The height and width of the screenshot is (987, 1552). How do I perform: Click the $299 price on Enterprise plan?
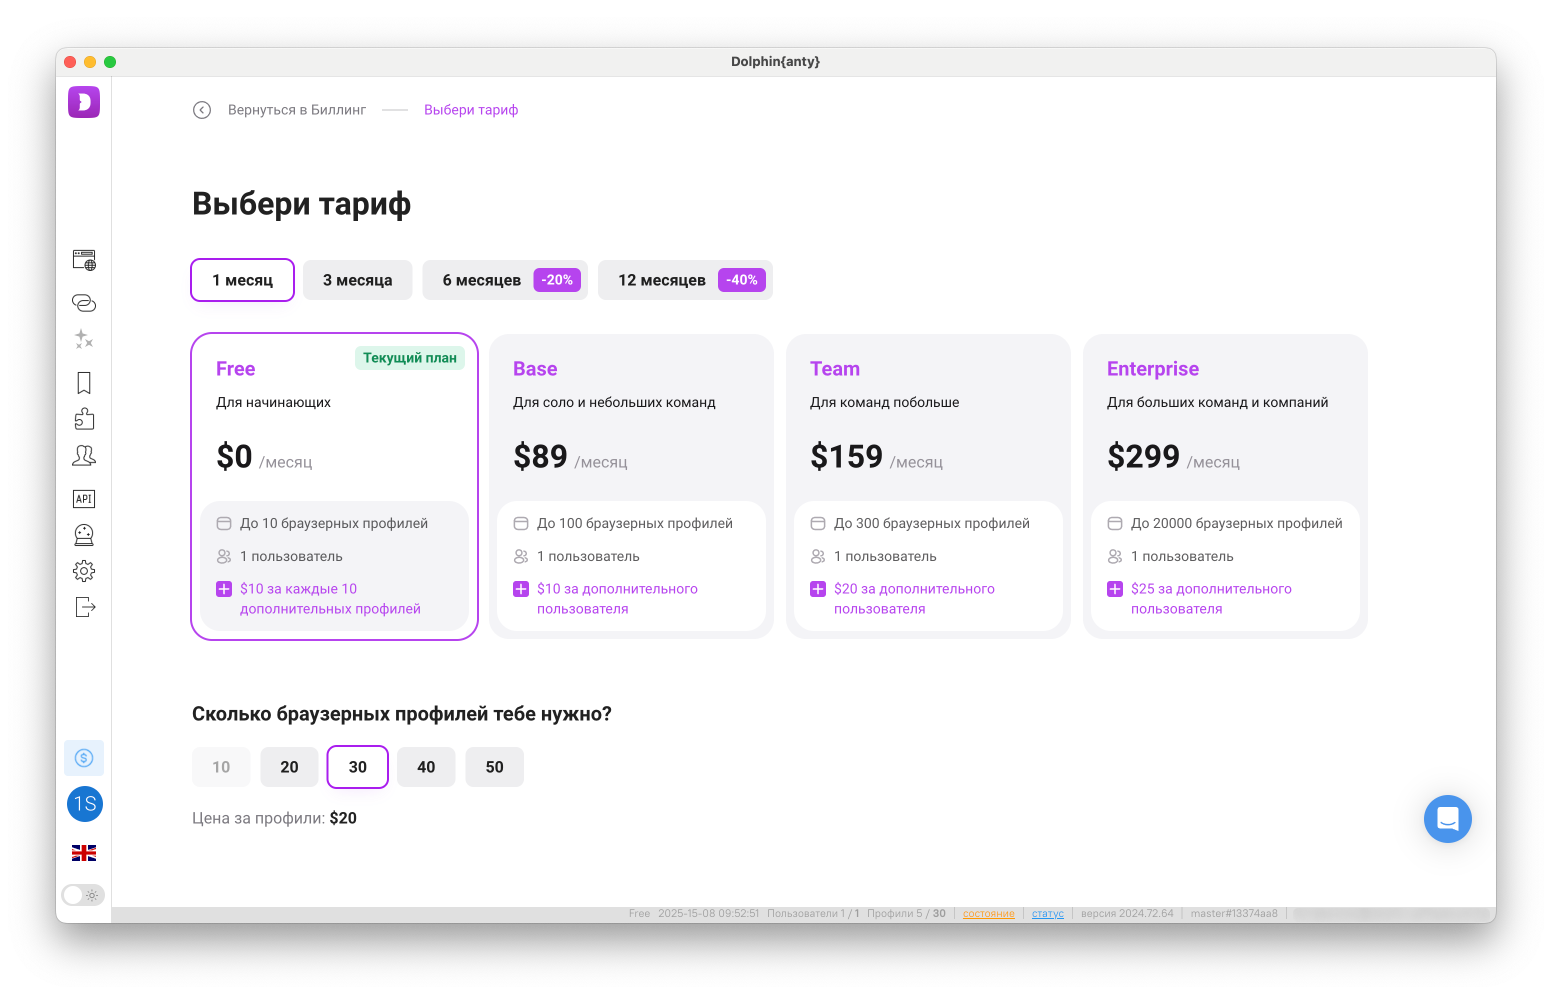[1143, 457]
